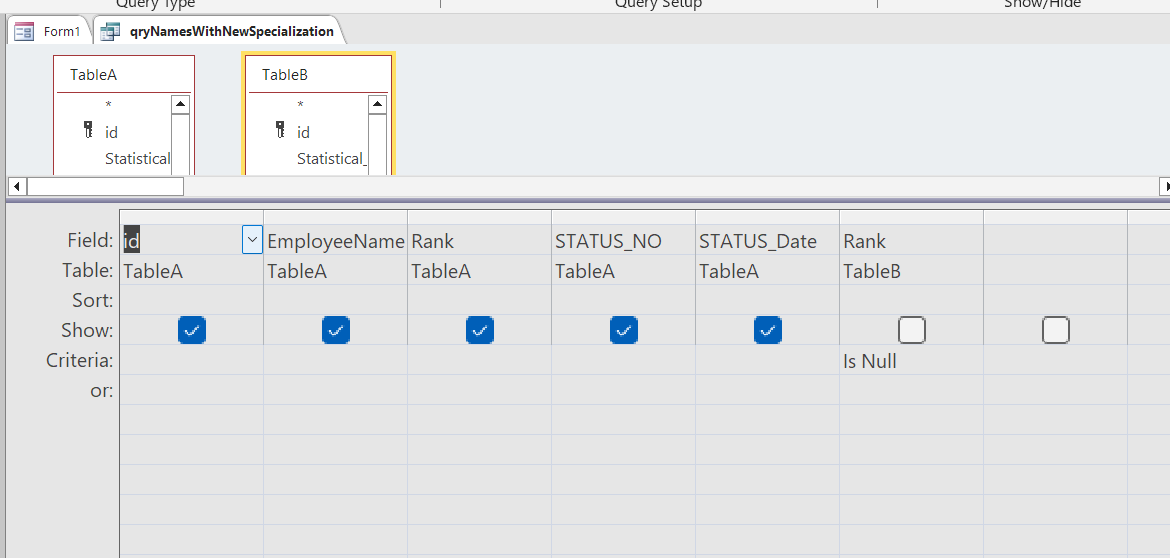1170x558 pixels.
Task: Click the qryNamesWithNewSpecialization query icon
Action: (x=110, y=31)
